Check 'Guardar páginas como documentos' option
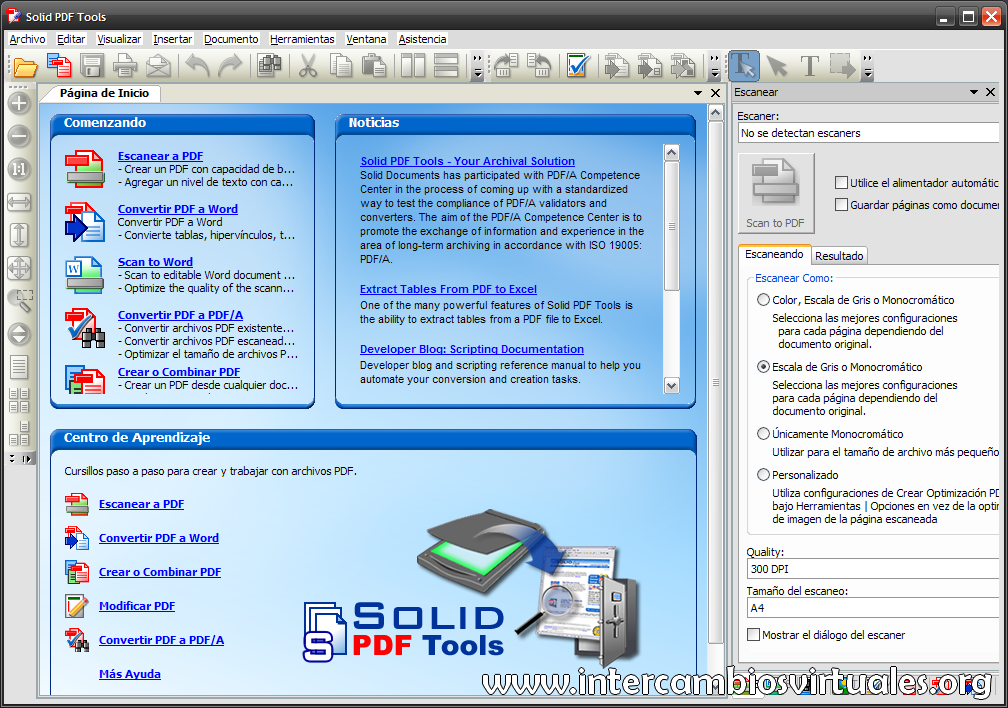 [841, 204]
